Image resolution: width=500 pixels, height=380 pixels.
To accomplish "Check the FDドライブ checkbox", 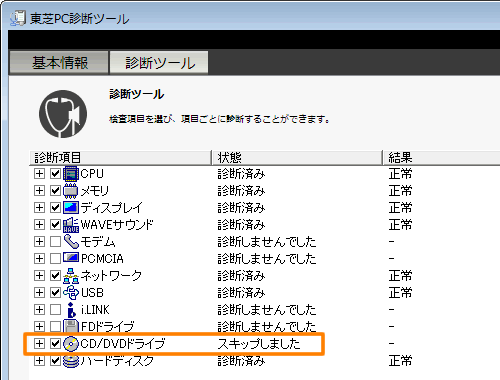I will tap(55, 326).
